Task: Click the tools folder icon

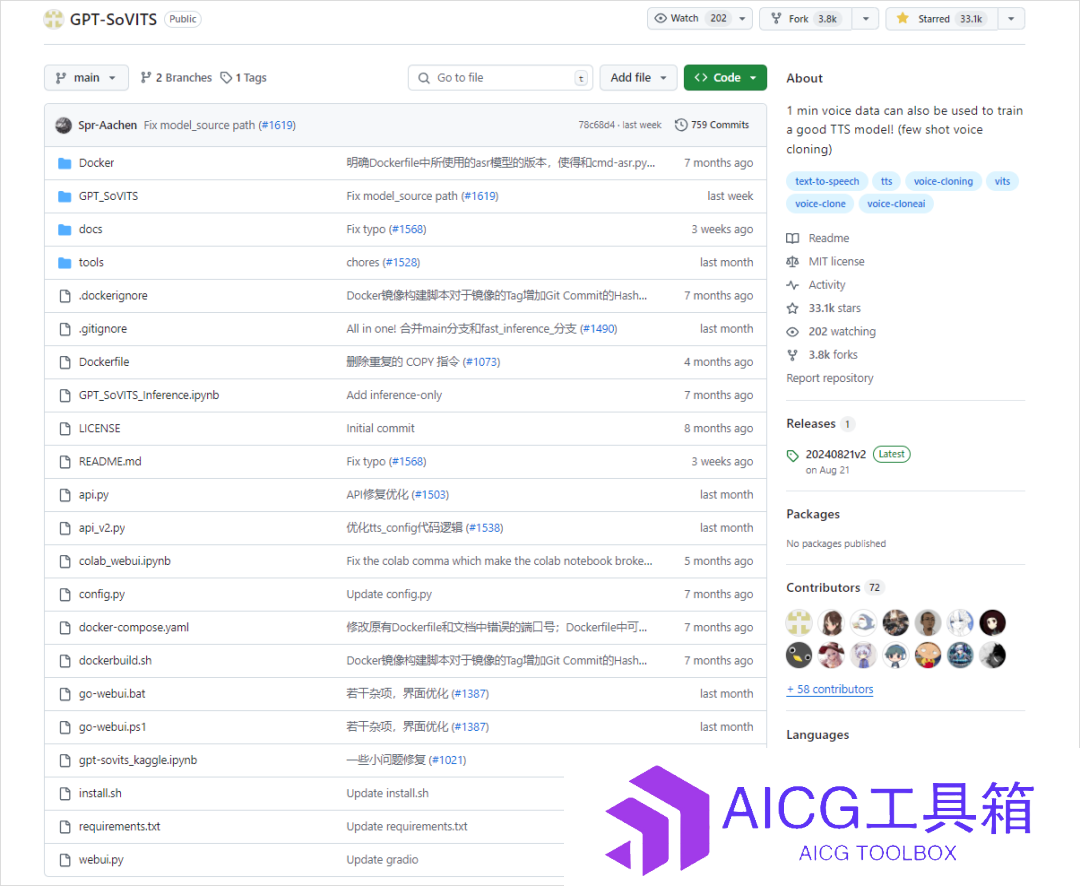Action: pyautogui.click(x=65, y=262)
